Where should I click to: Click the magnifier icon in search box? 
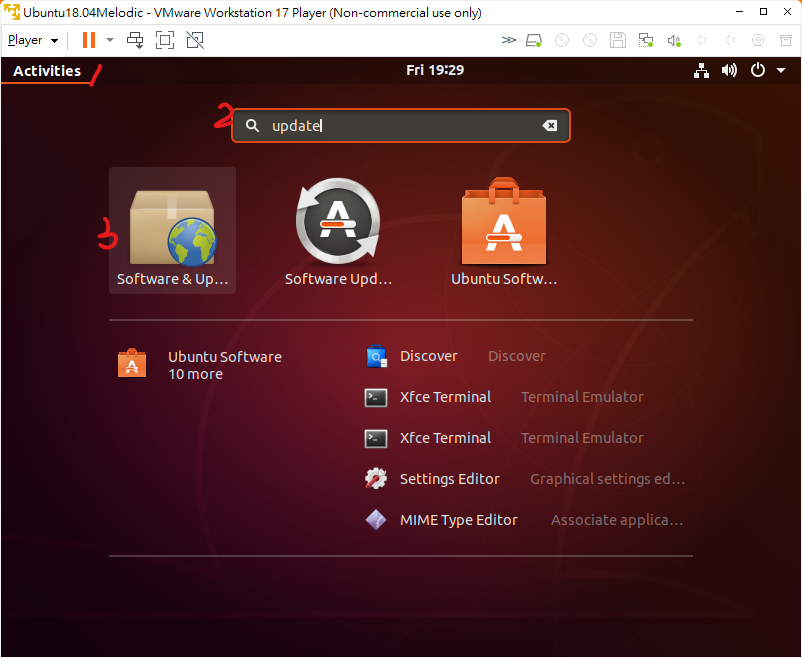[x=252, y=125]
